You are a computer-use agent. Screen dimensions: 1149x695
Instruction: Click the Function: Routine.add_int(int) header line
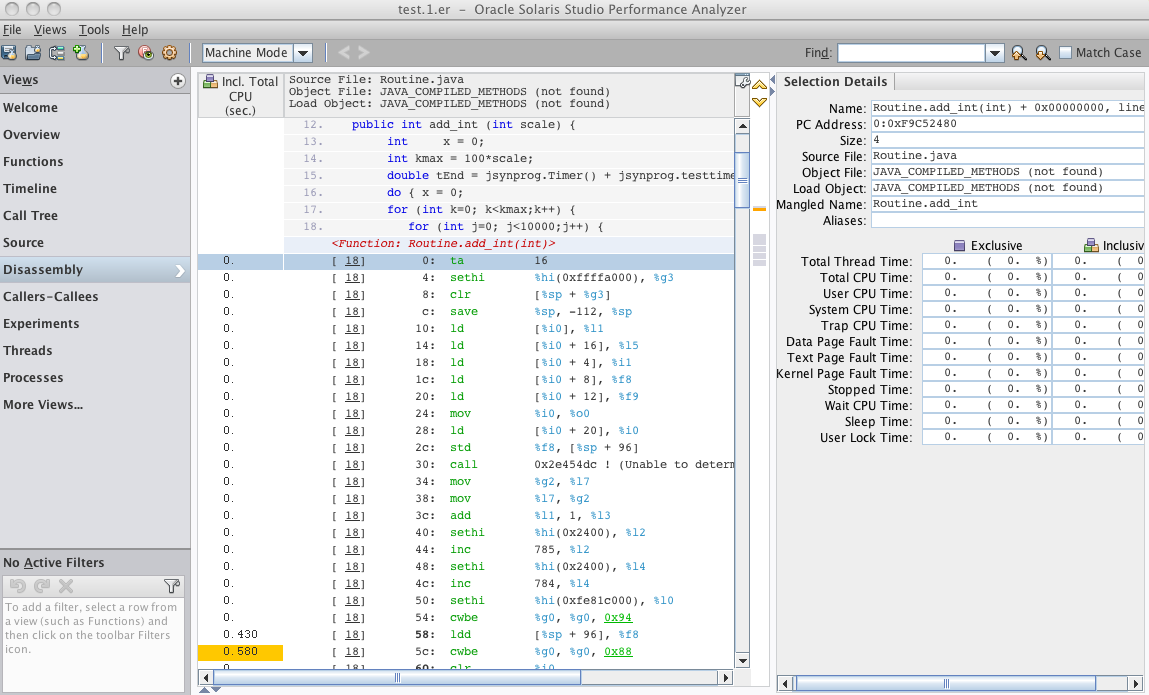[x=443, y=243]
